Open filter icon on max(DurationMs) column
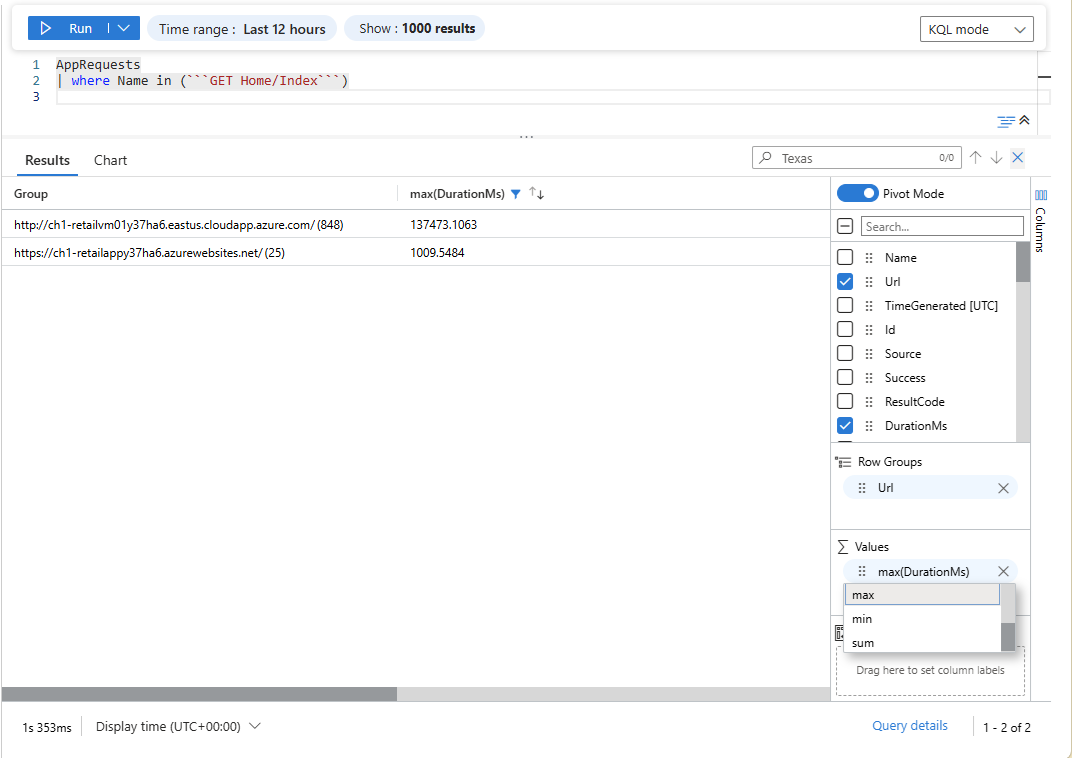Image resolution: width=1072 pixels, height=758 pixels. point(515,194)
